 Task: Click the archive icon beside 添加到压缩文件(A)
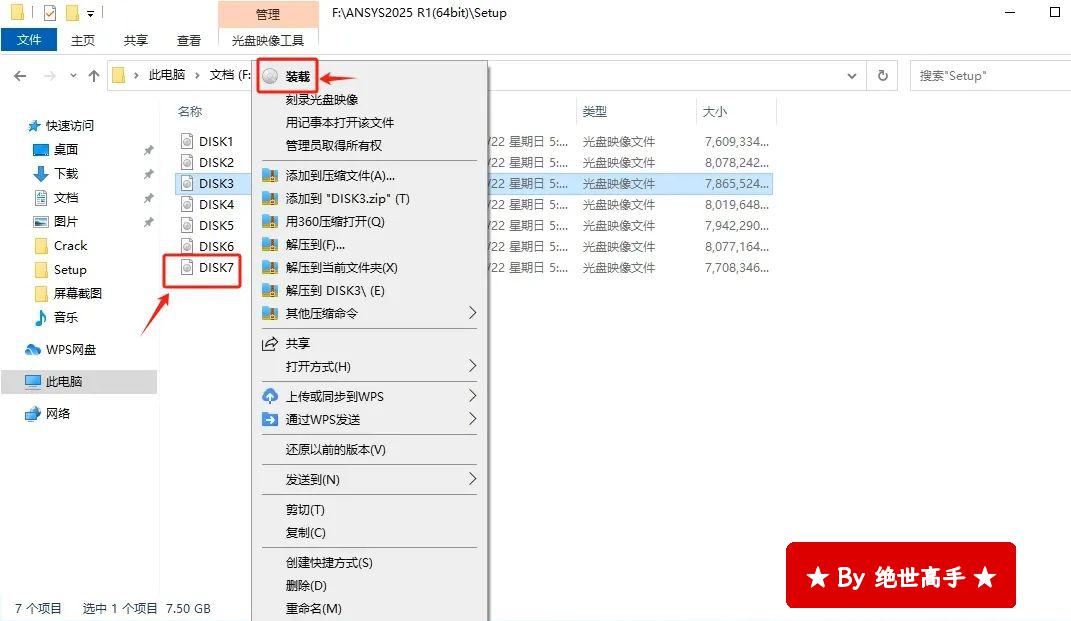[x=270, y=176]
